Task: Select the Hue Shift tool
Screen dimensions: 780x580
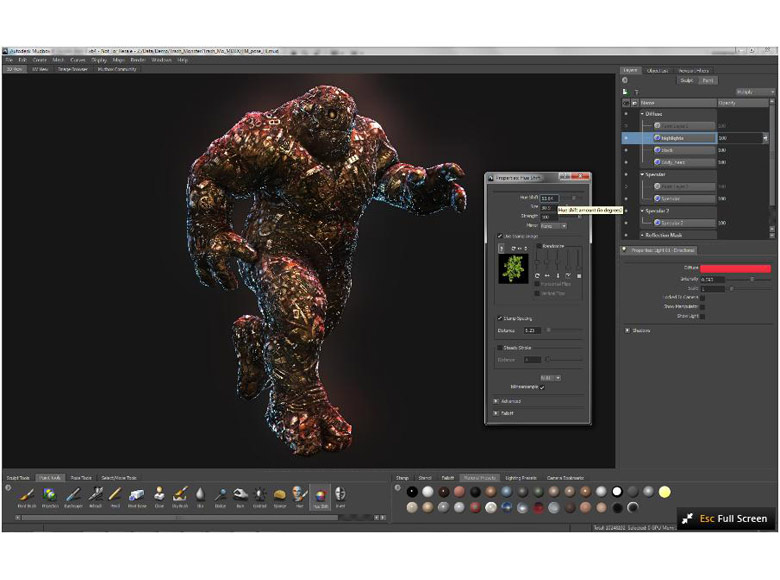Action: click(x=319, y=495)
